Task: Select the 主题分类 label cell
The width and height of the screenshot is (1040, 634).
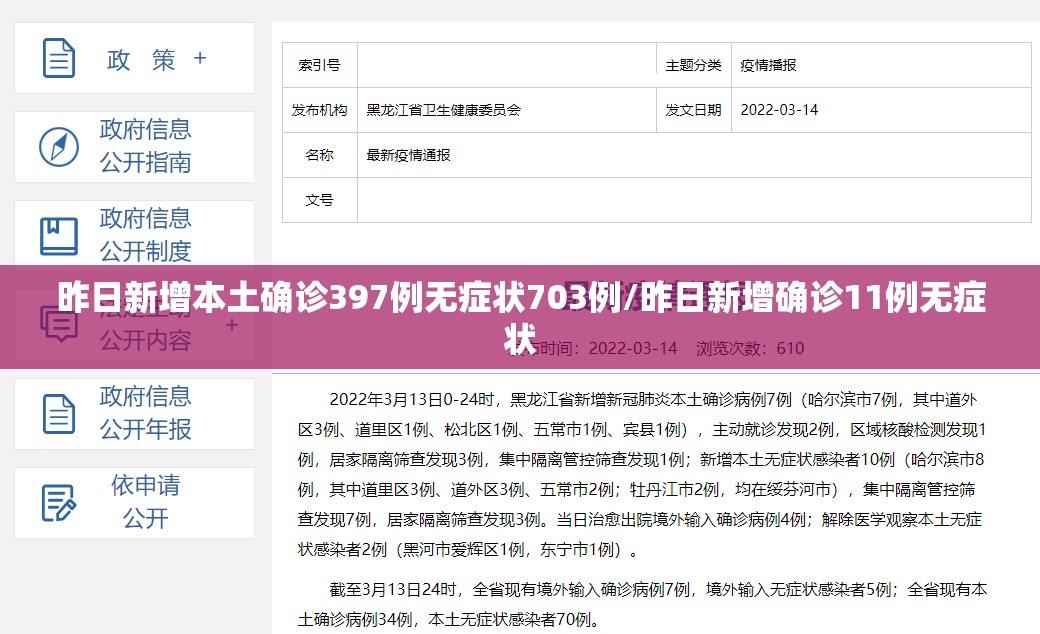Action: pos(693,65)
